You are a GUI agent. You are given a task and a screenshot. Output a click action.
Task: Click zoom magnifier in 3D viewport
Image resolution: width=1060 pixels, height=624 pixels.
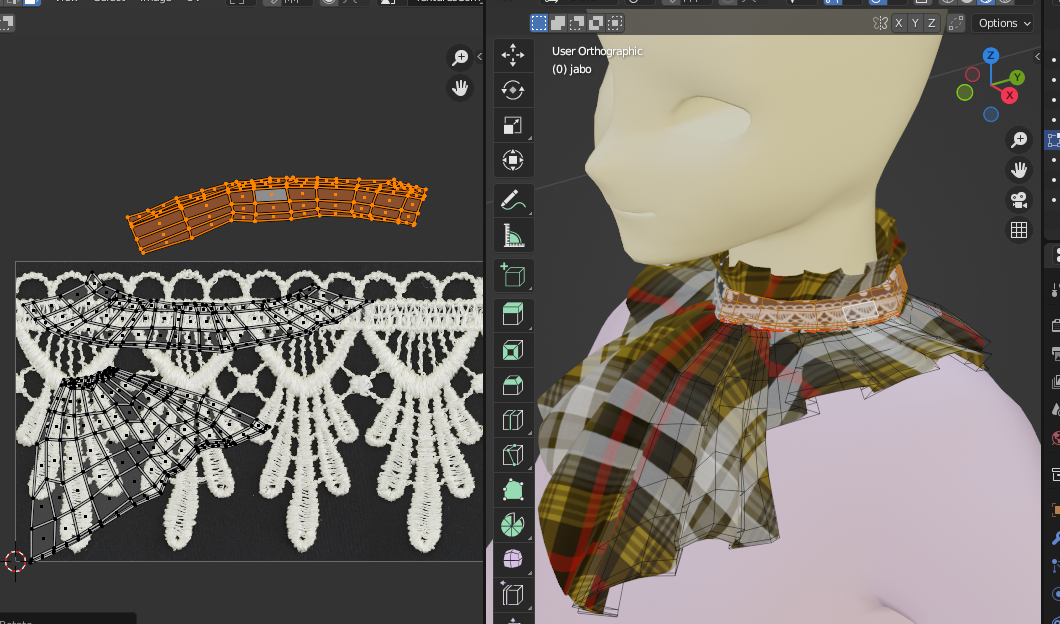[1019, 139]
